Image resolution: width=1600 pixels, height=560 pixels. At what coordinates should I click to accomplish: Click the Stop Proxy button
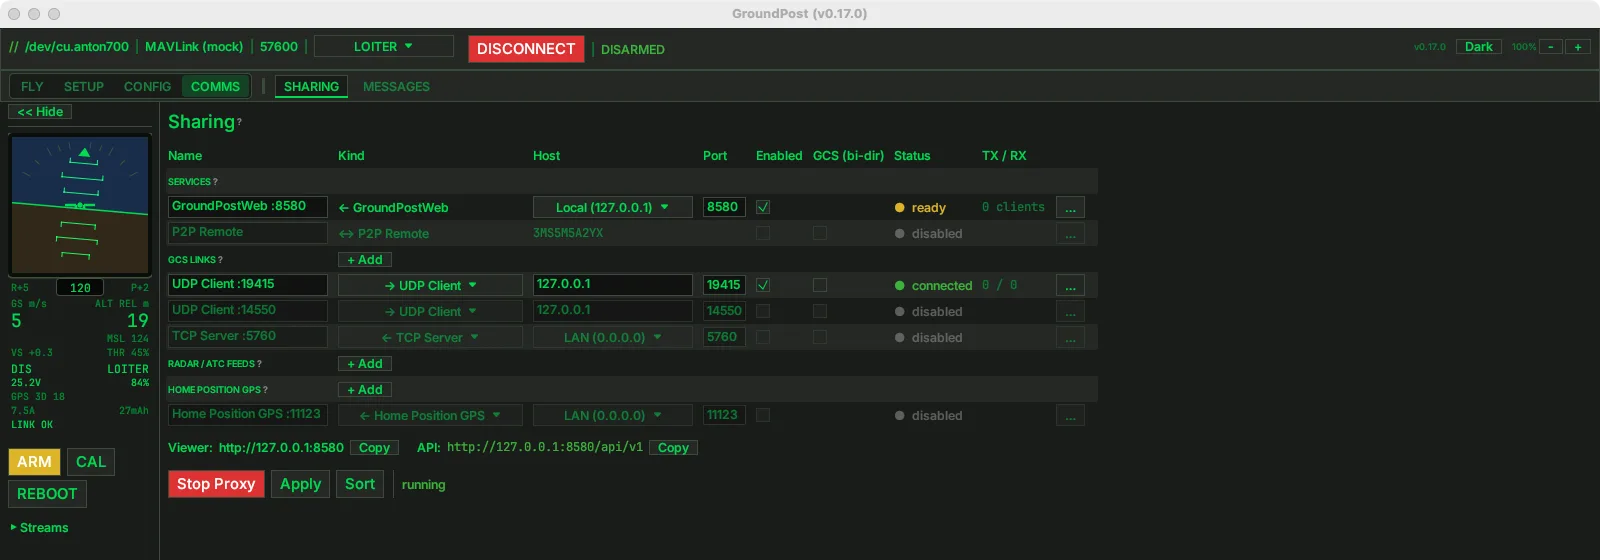(x=216, y=484)
